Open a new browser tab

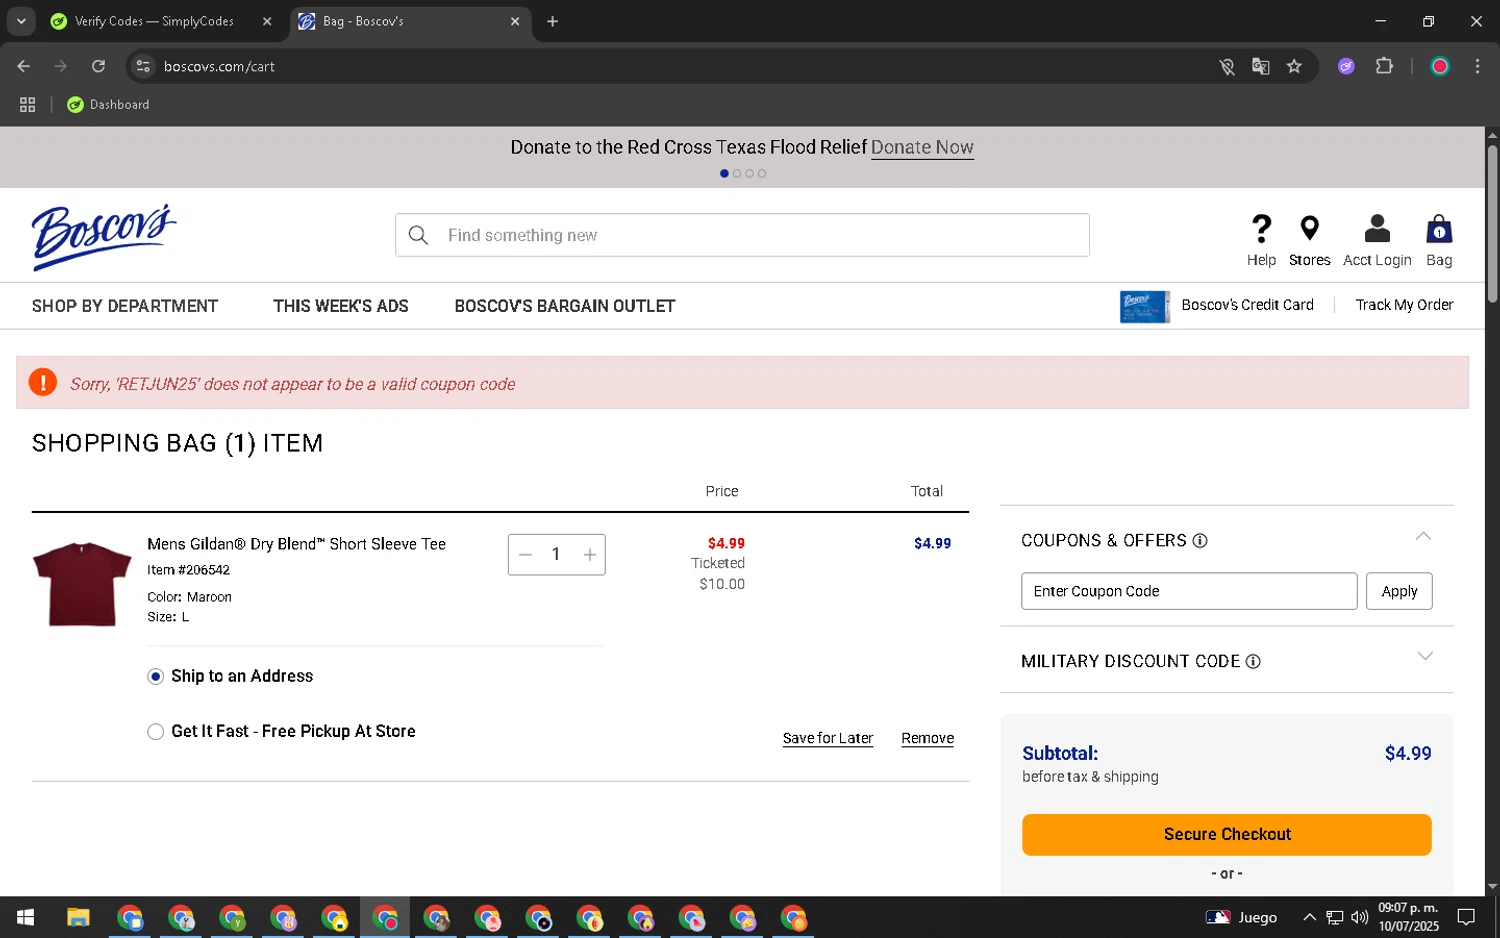552,21
